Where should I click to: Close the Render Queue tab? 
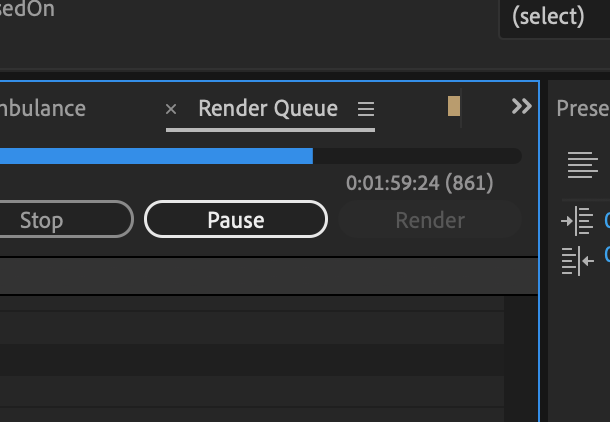click(x=171, y=109)
